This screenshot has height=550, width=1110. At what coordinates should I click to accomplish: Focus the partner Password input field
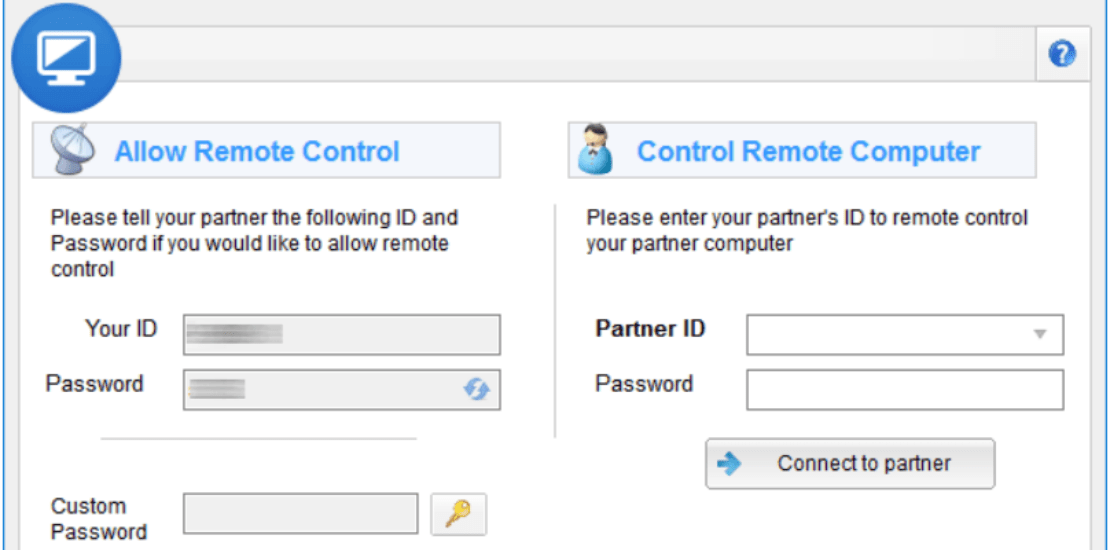click(x=905, y=389)
